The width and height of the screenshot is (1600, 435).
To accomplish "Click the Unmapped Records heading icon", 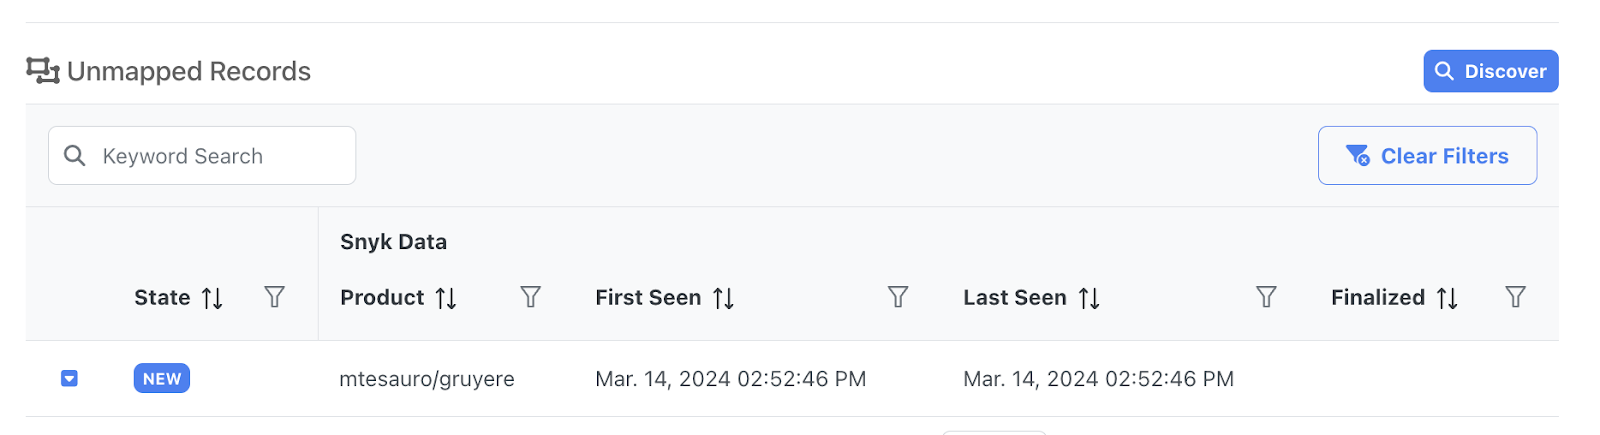I will point(43,71).
